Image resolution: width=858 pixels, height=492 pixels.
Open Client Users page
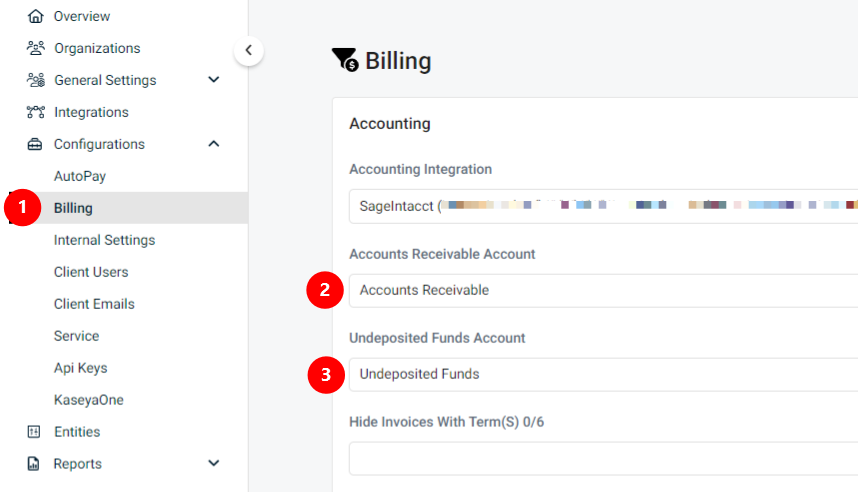click(91, 272)
